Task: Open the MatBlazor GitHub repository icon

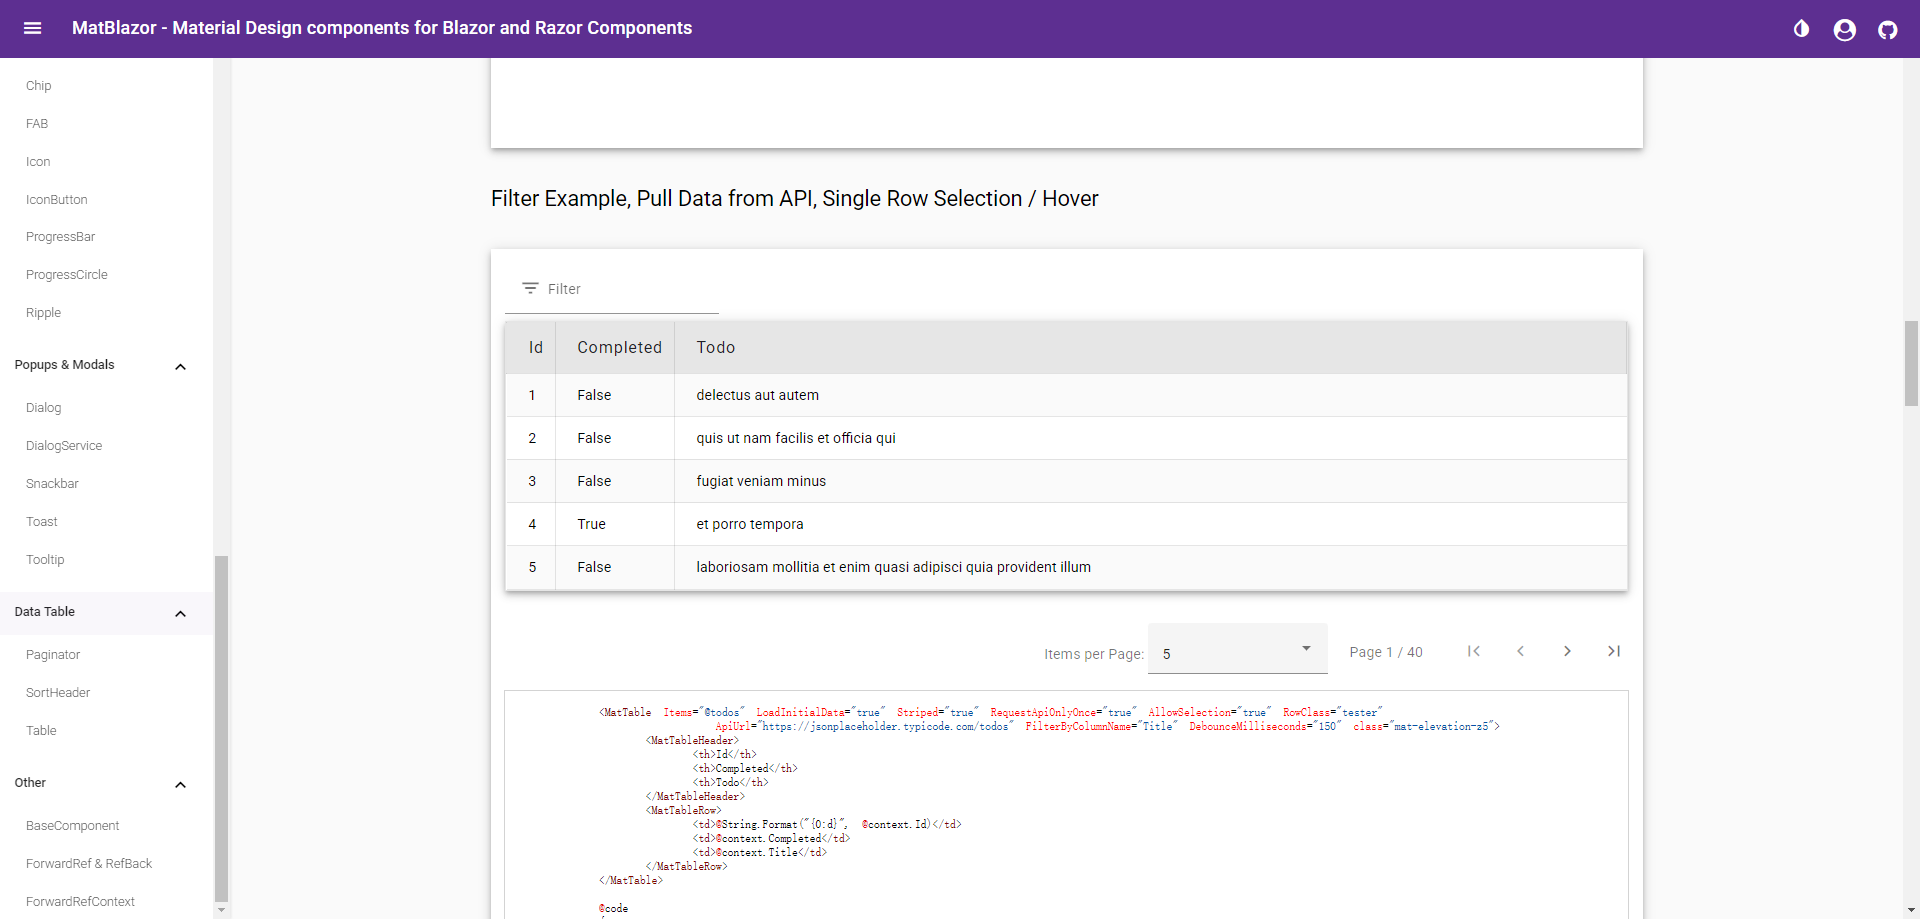Action: (1889, 29)
